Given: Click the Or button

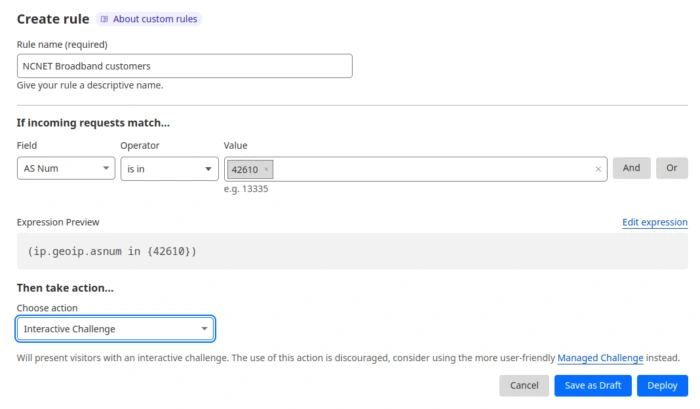Looking at the screenshot, I should coord(671,168).
